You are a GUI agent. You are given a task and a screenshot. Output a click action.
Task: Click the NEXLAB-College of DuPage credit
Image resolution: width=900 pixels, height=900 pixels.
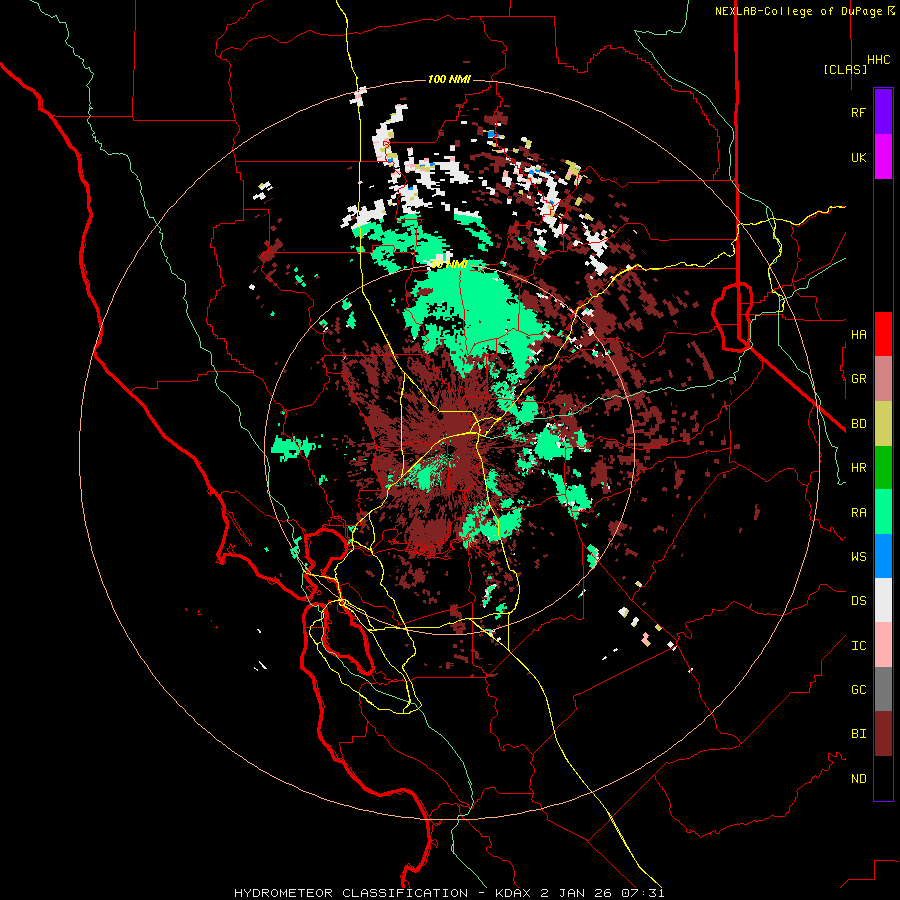[805, 11]
